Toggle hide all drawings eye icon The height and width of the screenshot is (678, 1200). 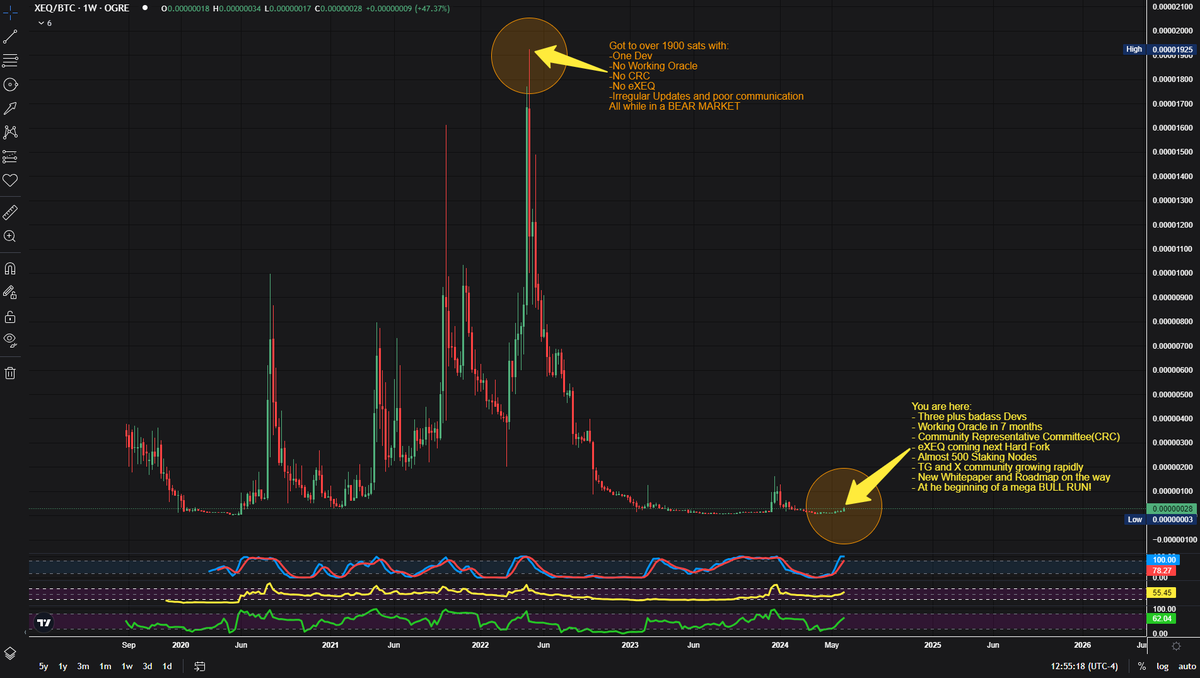[10, 341]
